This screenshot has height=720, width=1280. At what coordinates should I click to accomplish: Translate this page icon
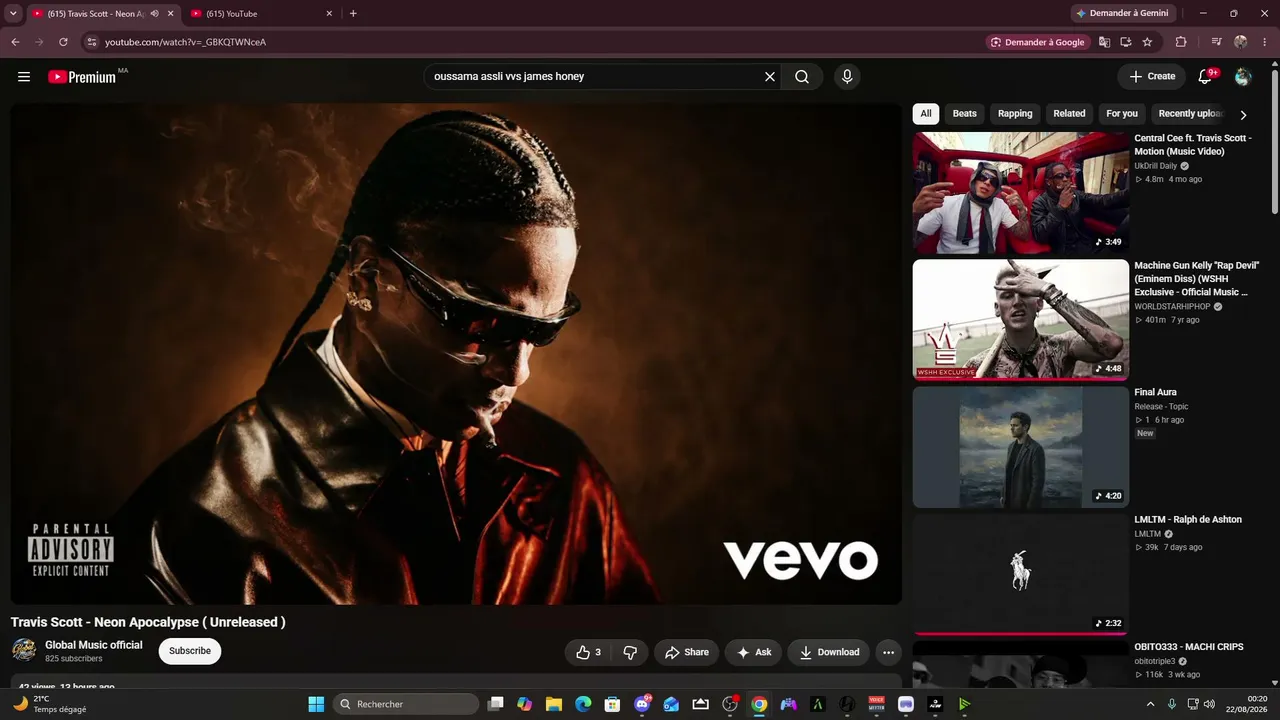(1104, 42)
